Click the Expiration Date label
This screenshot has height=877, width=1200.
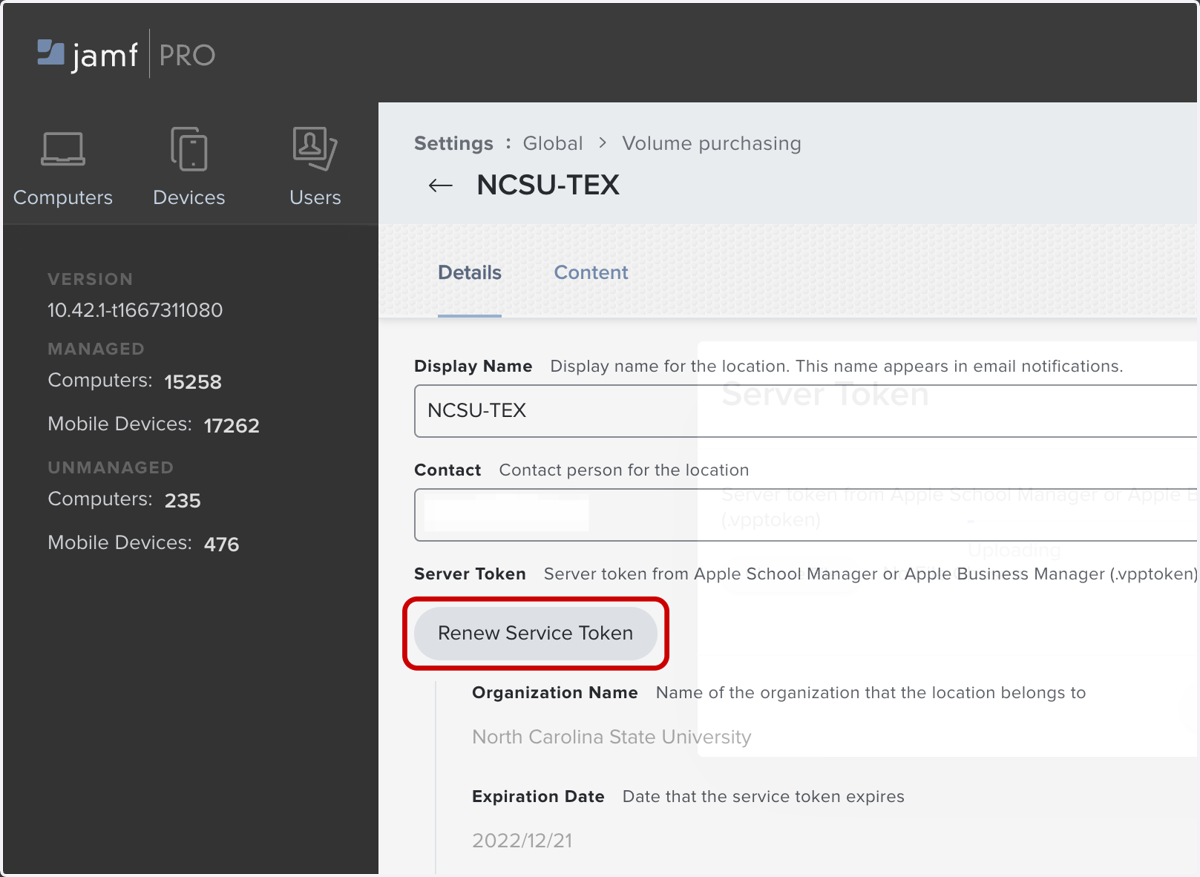click(538, 797)
